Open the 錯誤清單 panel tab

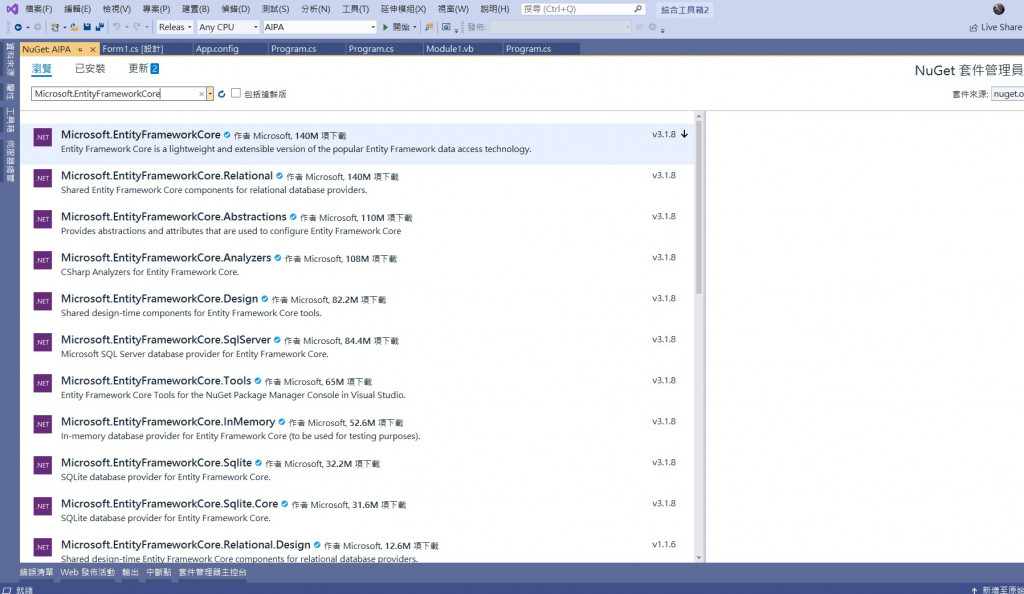coord(37,572)
